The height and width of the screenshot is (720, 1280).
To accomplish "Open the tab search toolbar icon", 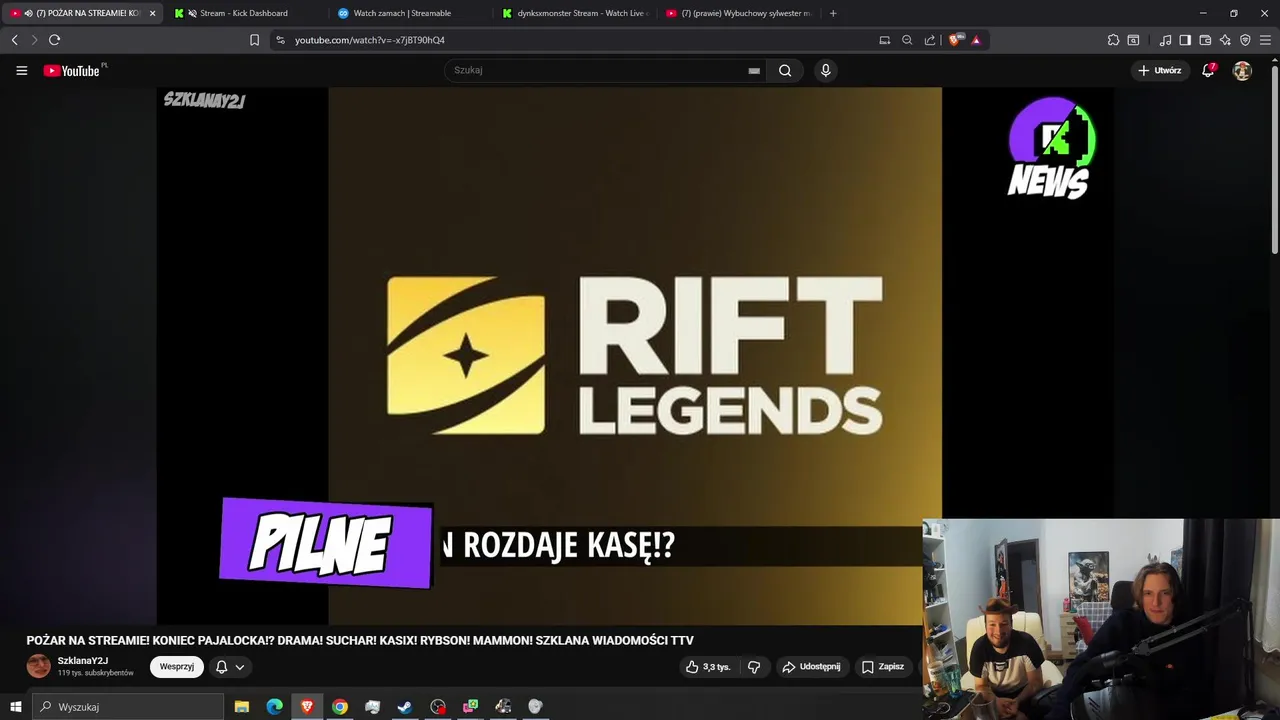I will point(1133,40).
